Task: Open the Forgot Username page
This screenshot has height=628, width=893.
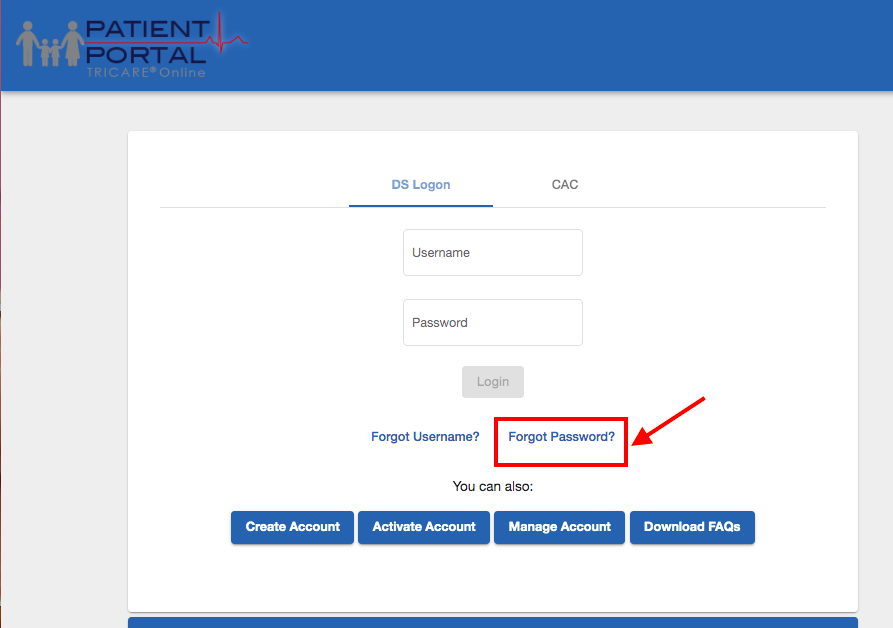Action: (x=425, y=436)
